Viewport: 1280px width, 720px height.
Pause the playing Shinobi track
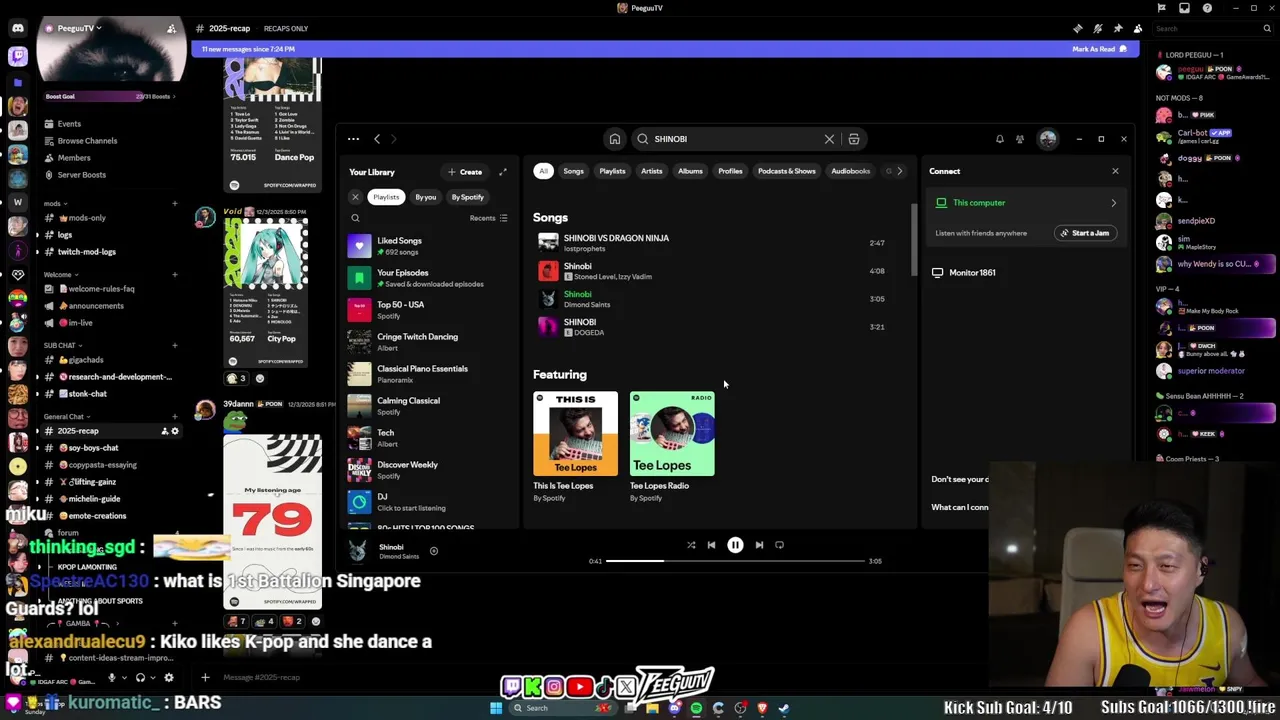(x=735, y=545)
